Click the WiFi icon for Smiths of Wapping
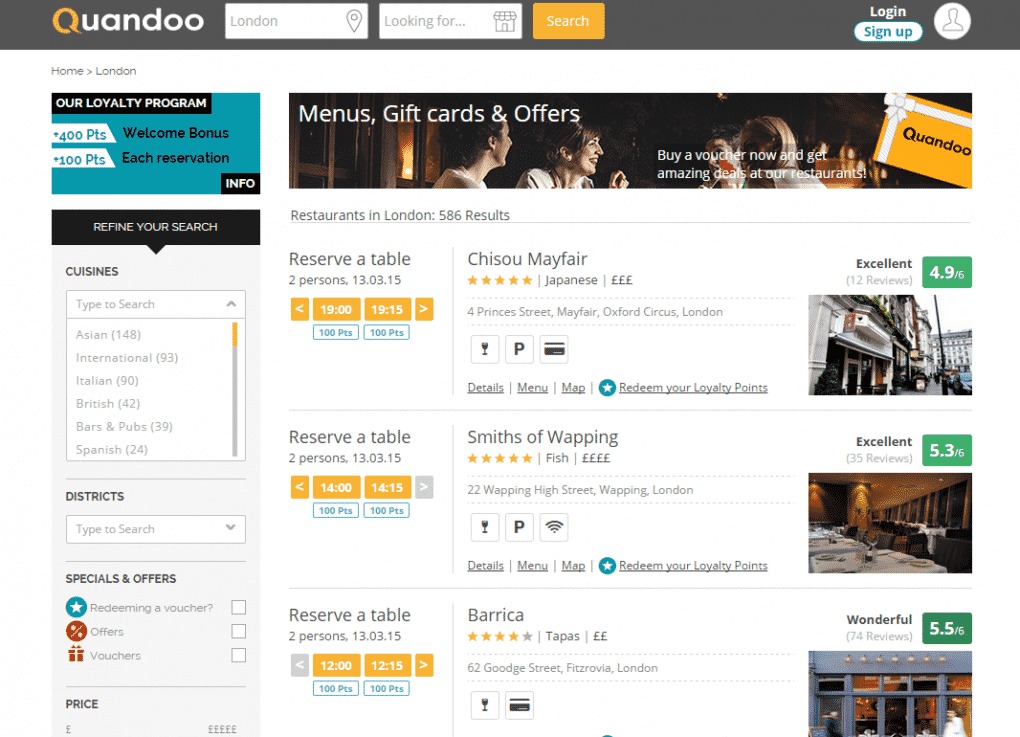 pos(554,527)
